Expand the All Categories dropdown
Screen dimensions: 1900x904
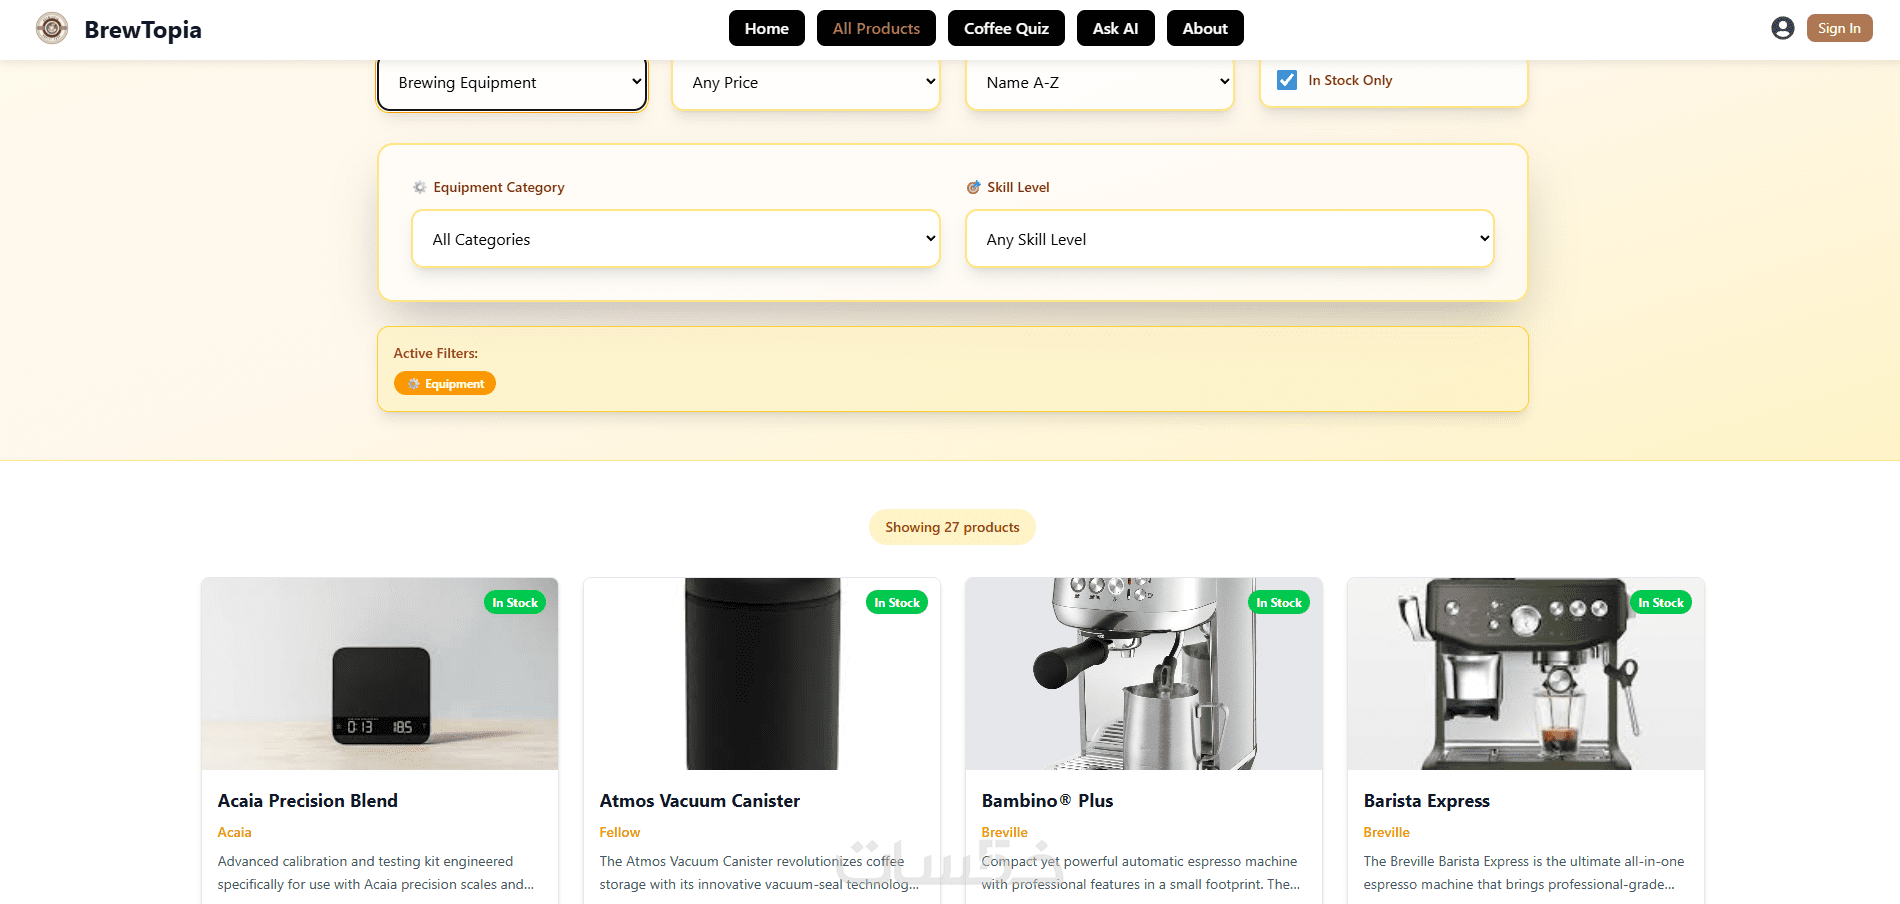pyautogui.click(x=676, y=239)
